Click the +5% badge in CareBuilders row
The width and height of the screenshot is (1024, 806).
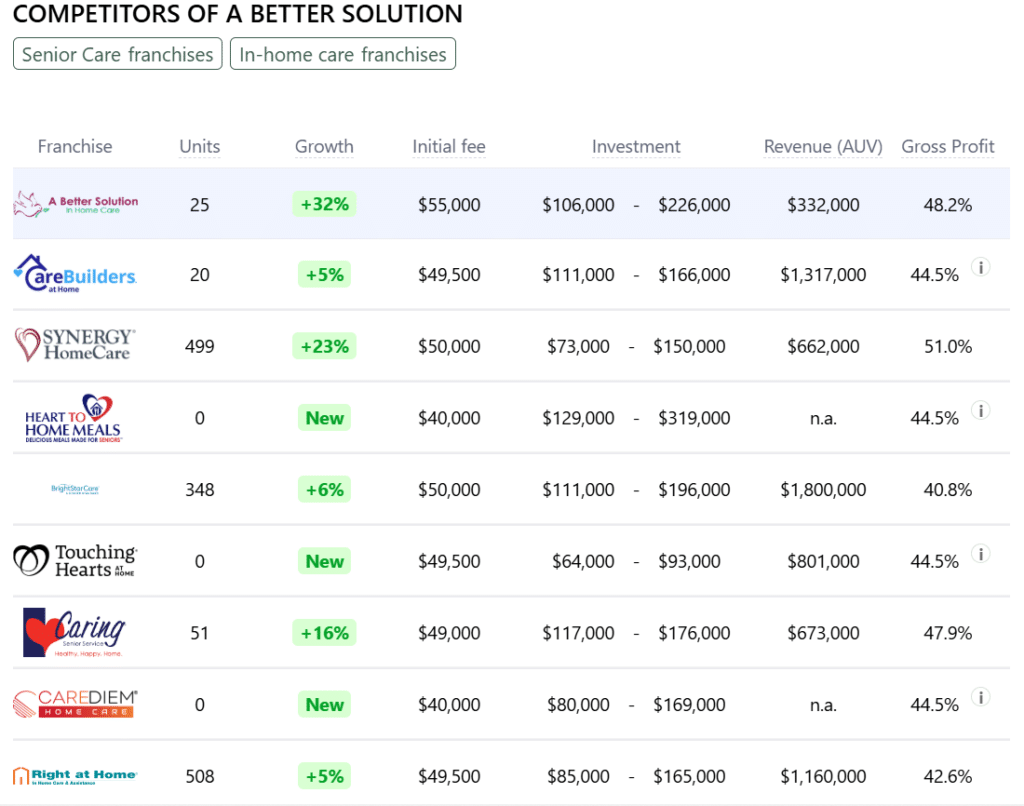(x=325, y=274)
